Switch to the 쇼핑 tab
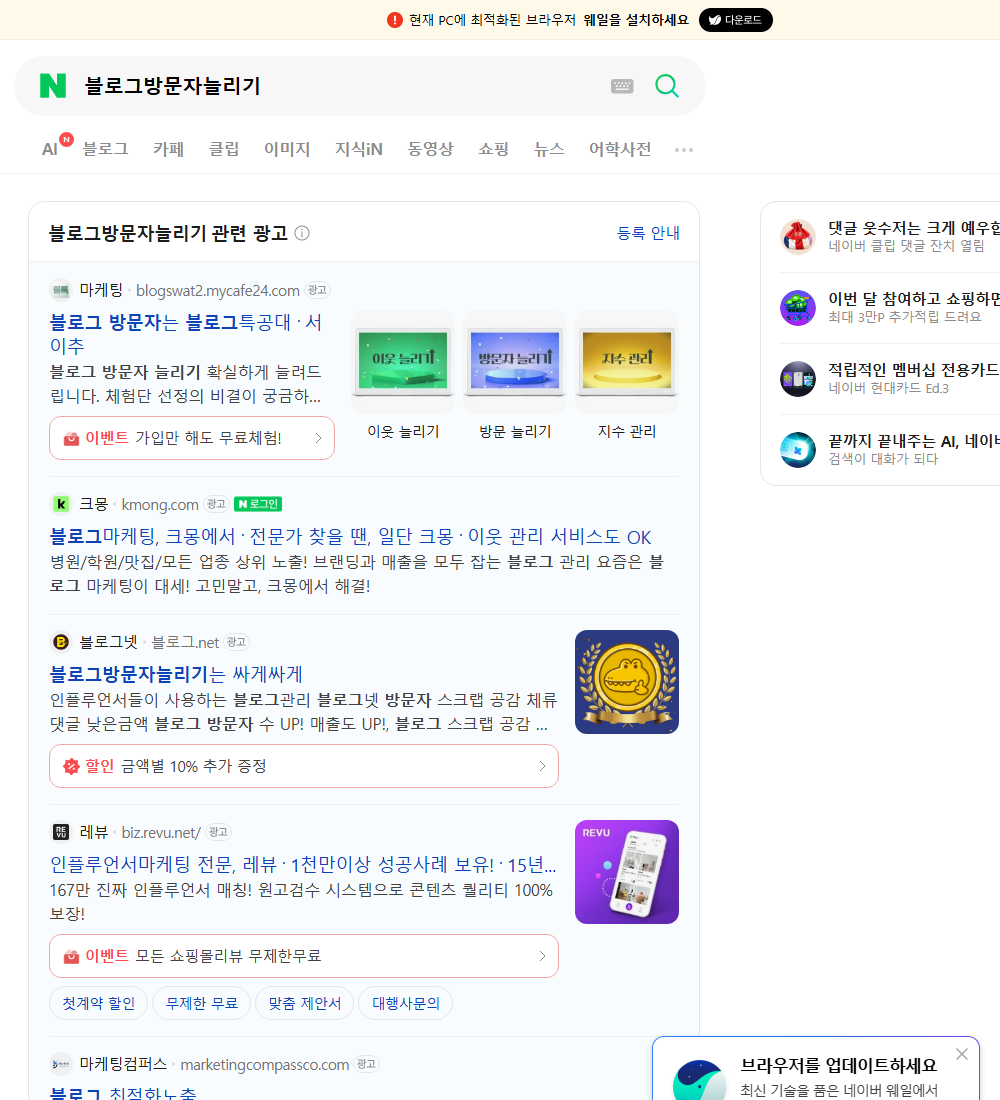The height and width of the screenshot is (1100, 1000). (x=493, y=149)
